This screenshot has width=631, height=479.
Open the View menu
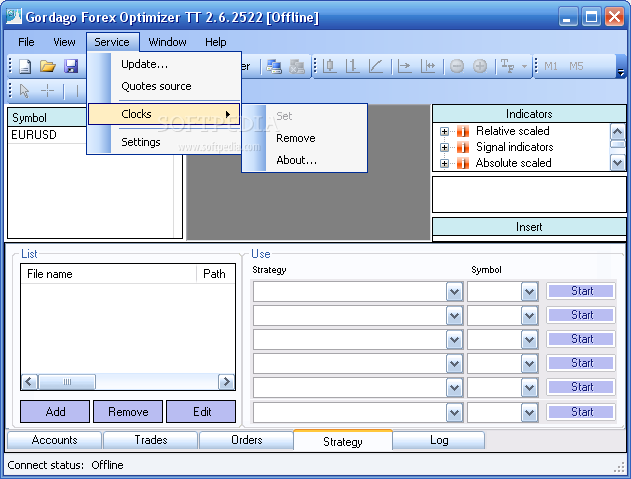(64, 42)
